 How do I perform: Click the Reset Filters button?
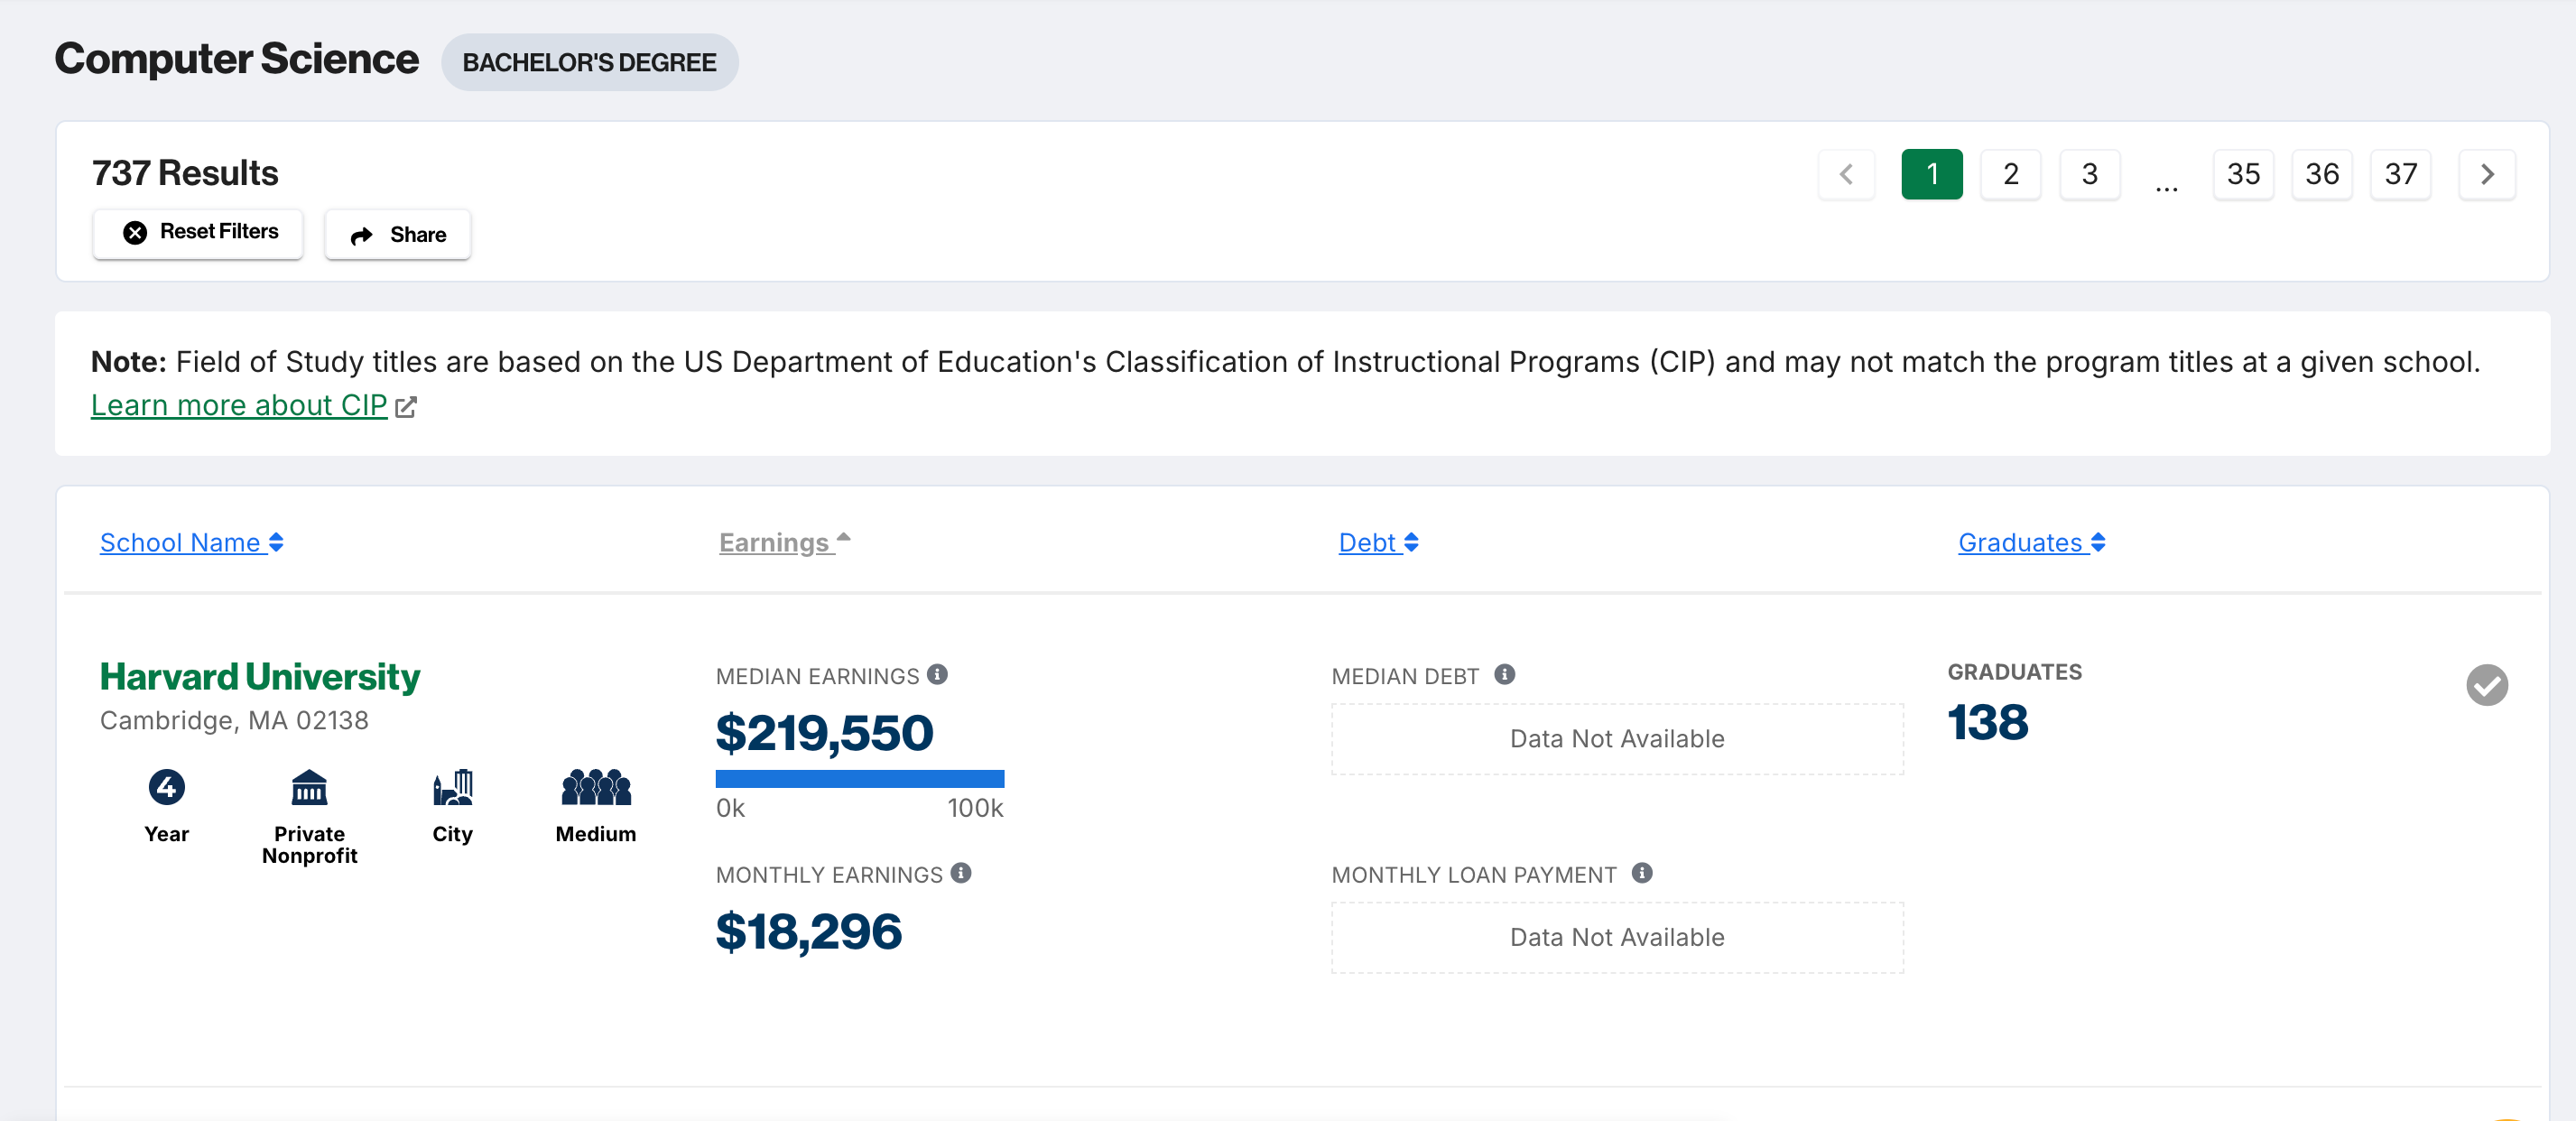tap(198, 233)
